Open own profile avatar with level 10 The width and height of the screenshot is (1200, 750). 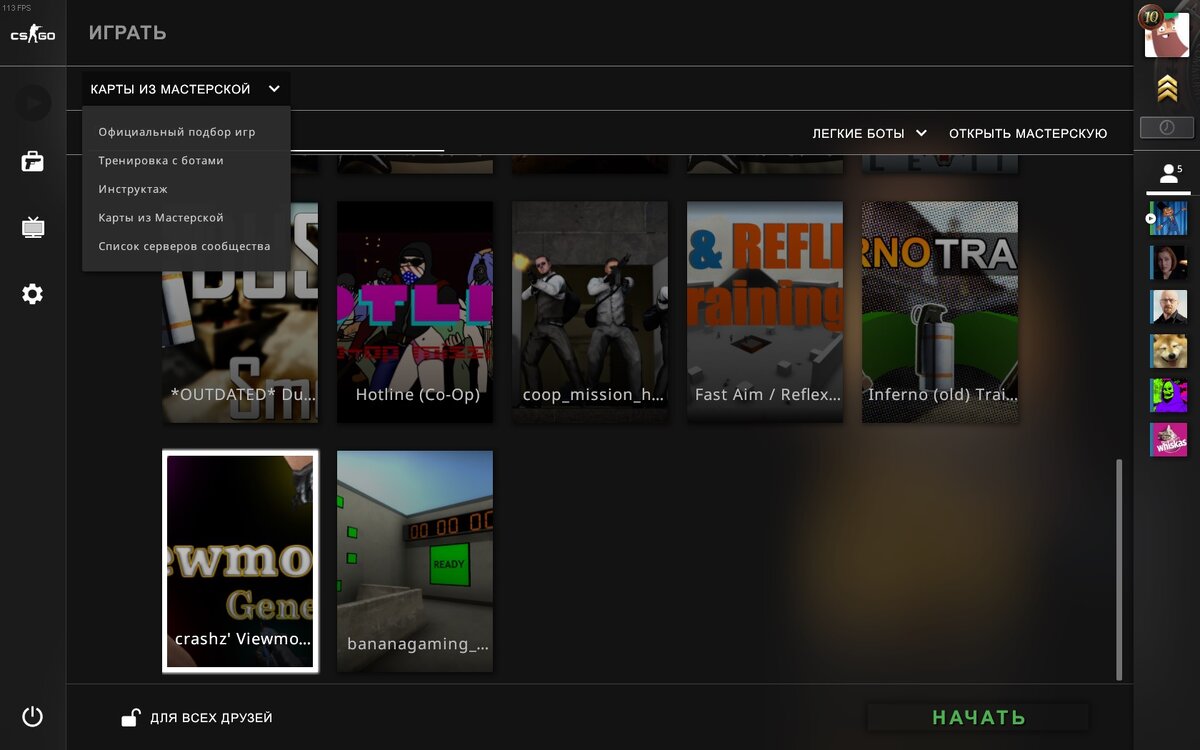click(1166, 34)
